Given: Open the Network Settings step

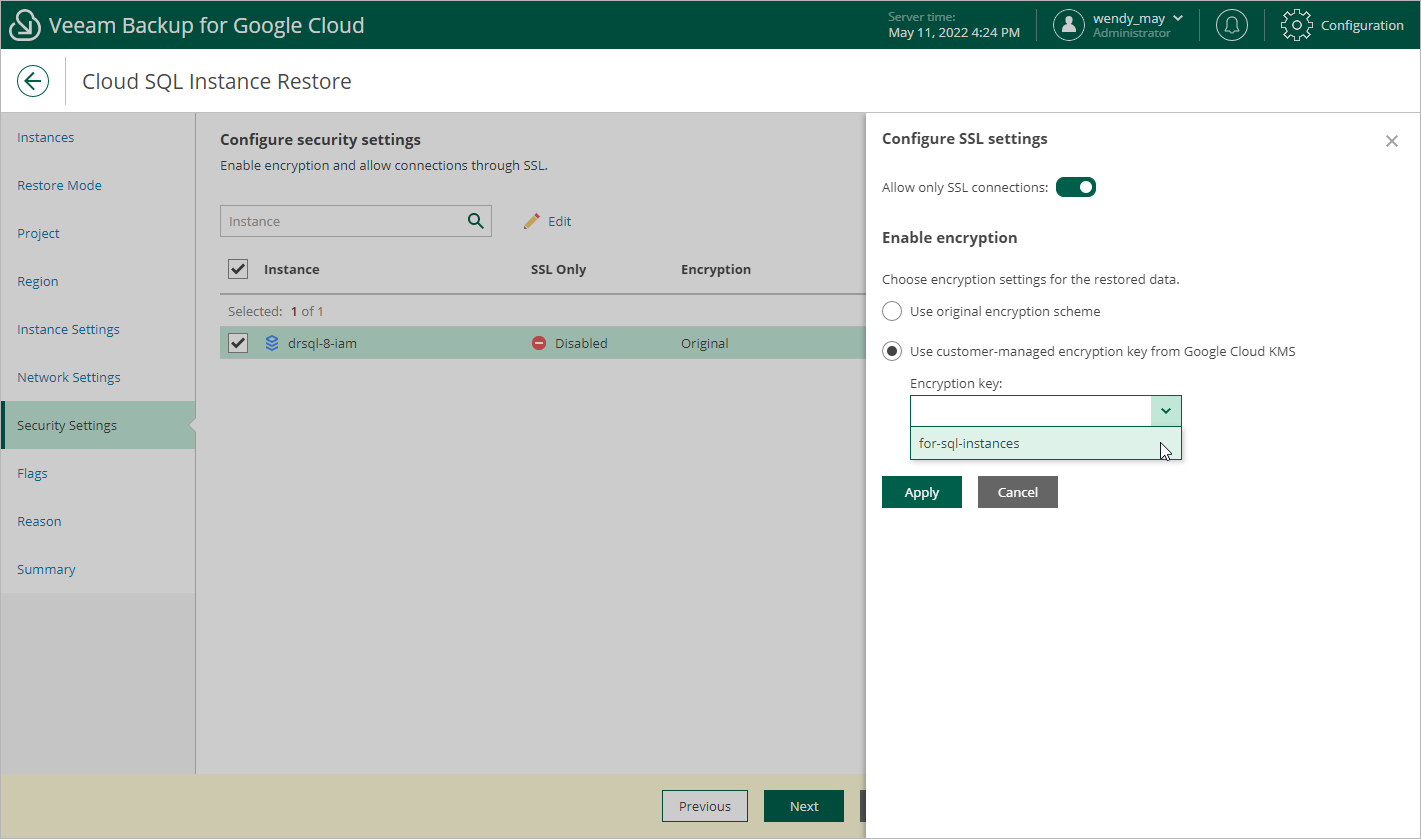Looking at the screenshot, I should (x=68, y=377).
